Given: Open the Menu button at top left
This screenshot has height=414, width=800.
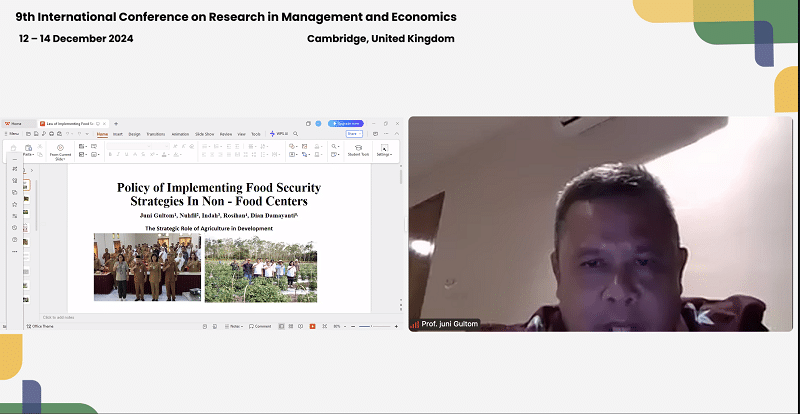Looking at the screenshot, I should click(13, 133).
